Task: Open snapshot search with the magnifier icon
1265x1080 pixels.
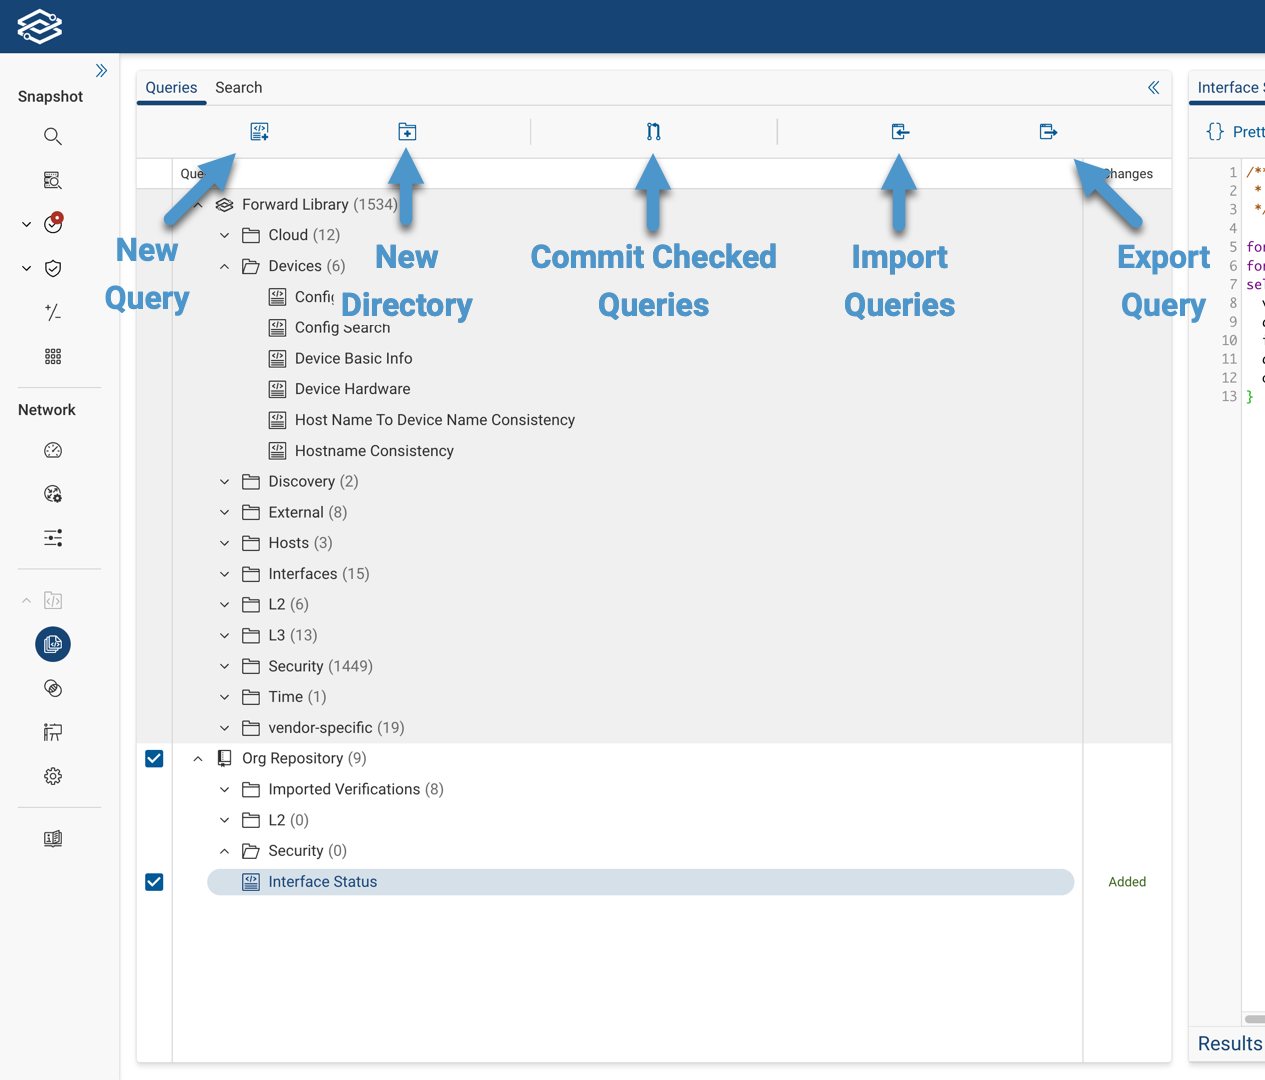Action: tap(52, 136)
